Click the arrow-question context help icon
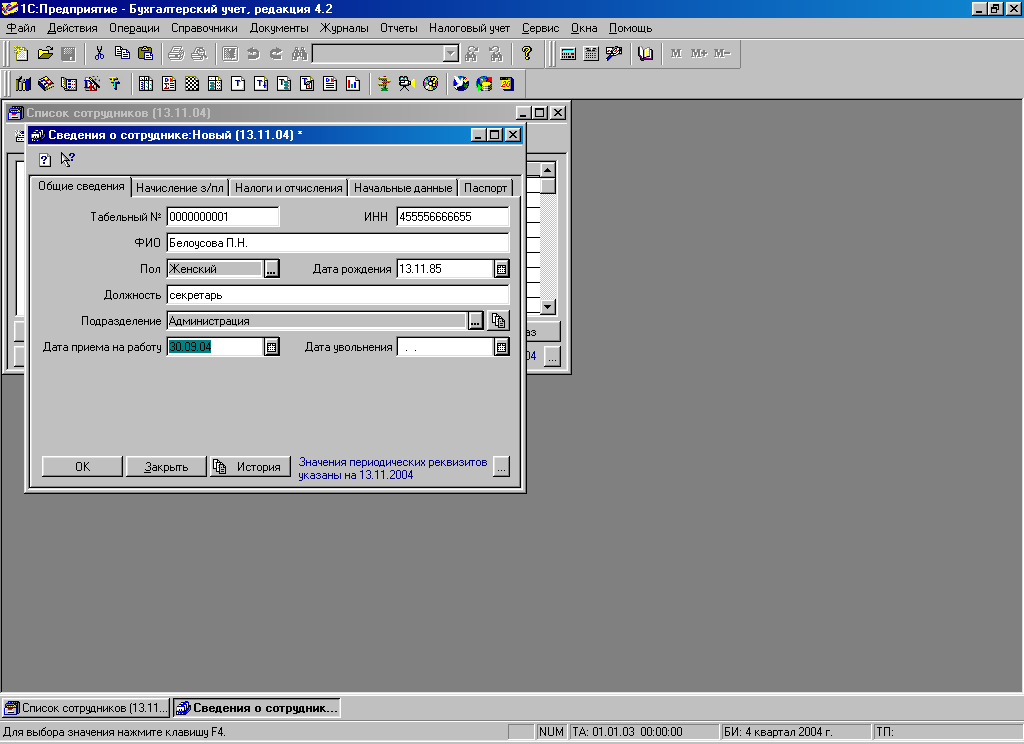Viewport: 1024px width, 744px height. pos(67,159)
